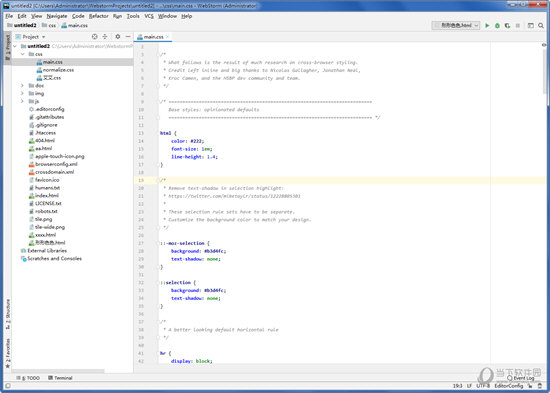Run with coverage icon in toolbar
The image size is (550, 393).
(x=507, y=26)
